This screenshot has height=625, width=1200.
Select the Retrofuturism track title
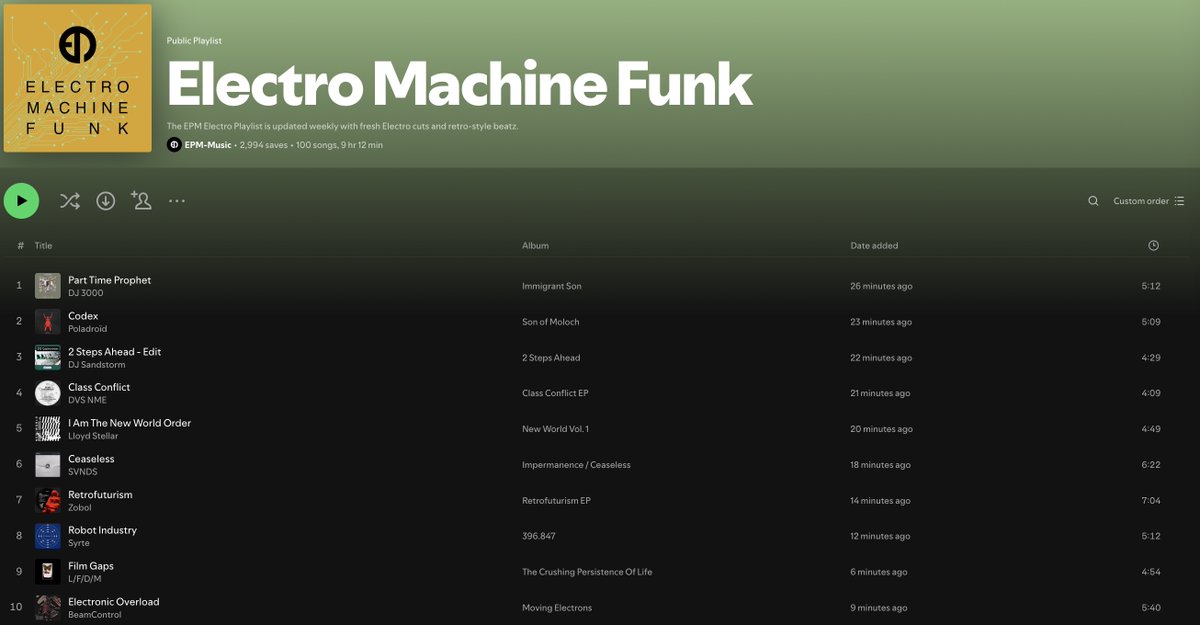100,494
